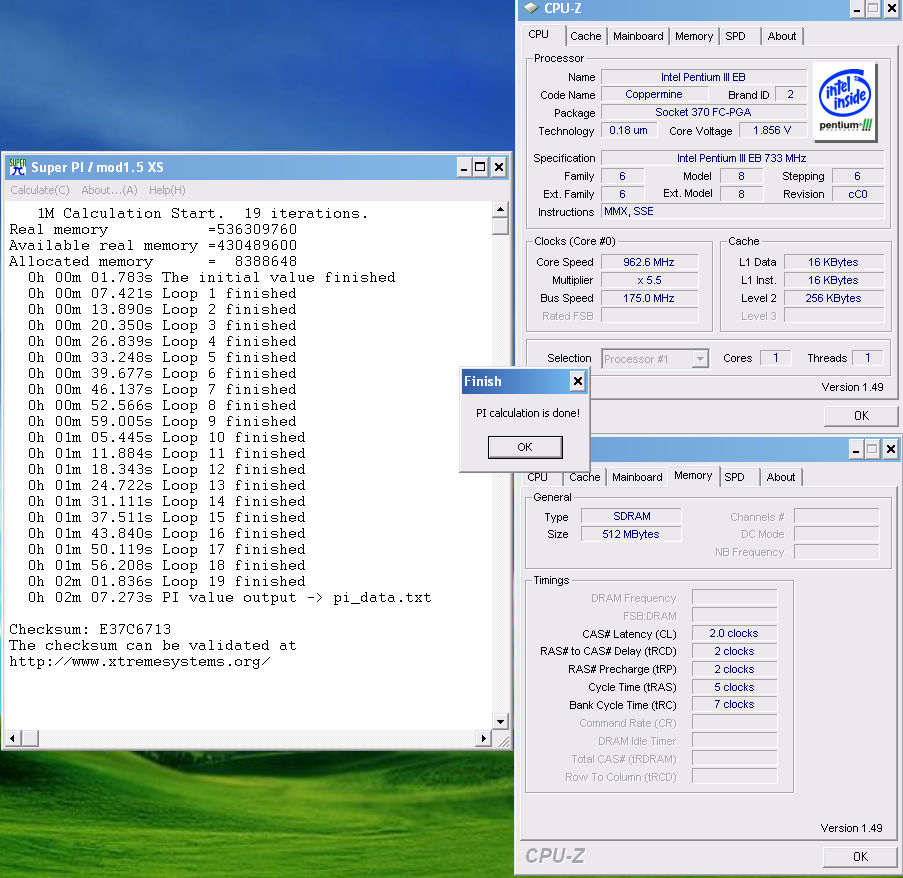Screen dimensions: 903x878
Task: Click the 'Checksum: E37C6713' line in Super PI
Action: [x=90, y=629]
